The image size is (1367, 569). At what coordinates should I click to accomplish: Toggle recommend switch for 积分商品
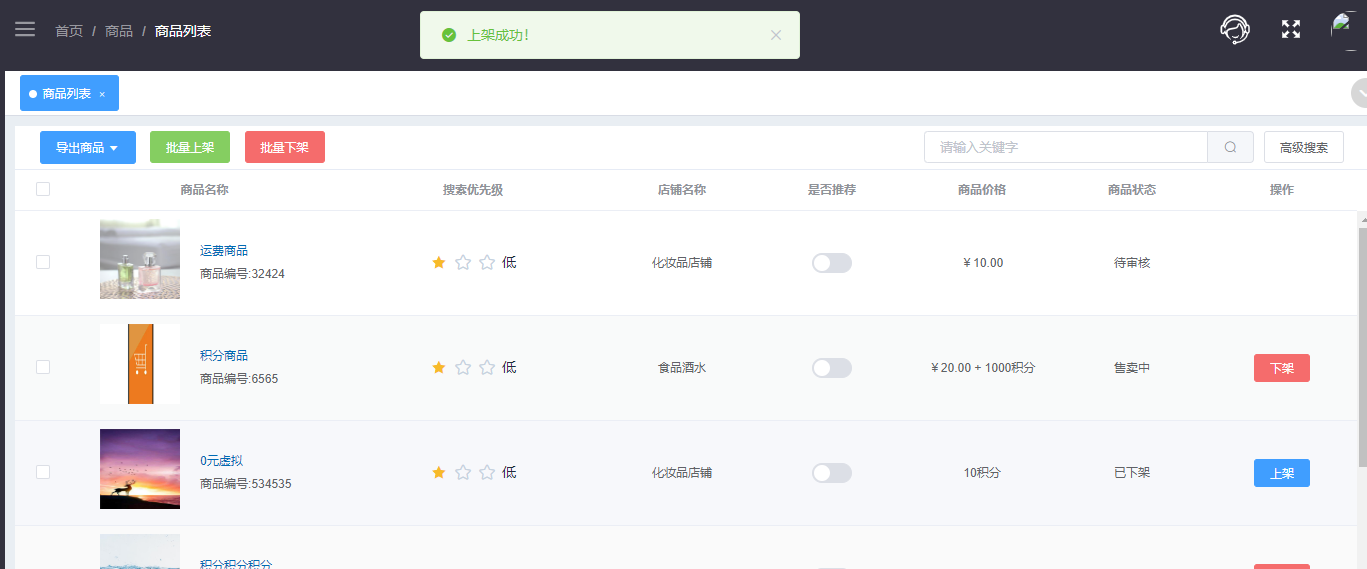(832, 368)
